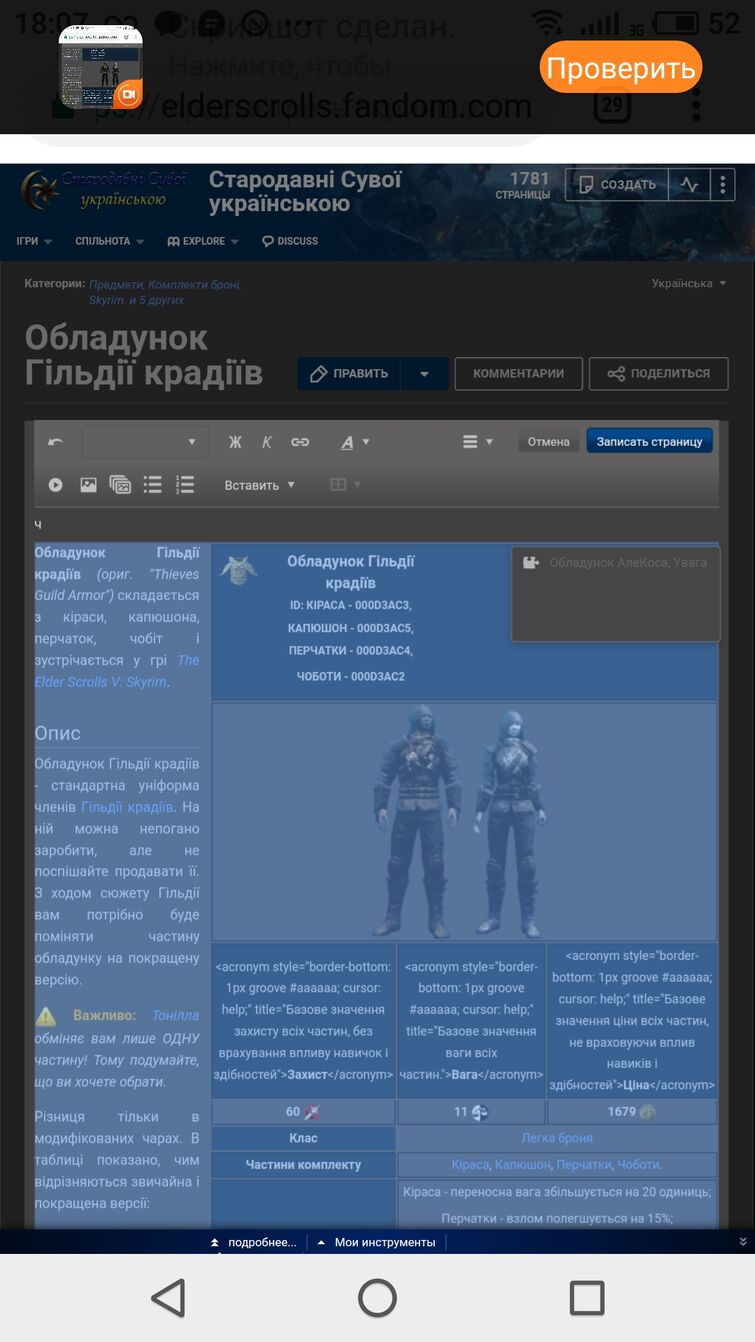Click the weight icon next to 11
Viewport: 755px width, 1342px height.
point(481,1112)
